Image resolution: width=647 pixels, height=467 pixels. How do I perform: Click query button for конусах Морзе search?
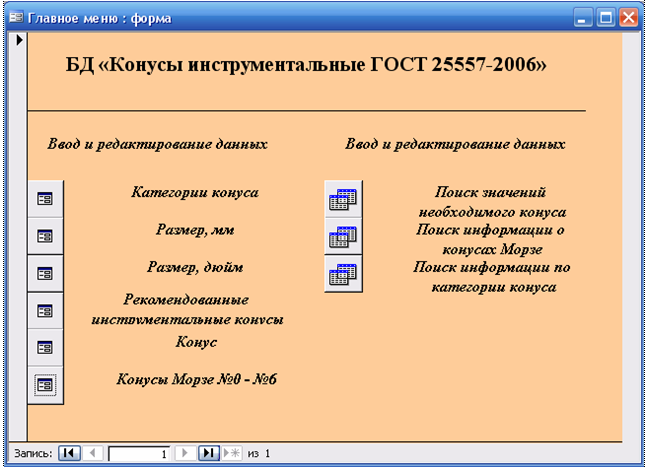pos(342,237)
